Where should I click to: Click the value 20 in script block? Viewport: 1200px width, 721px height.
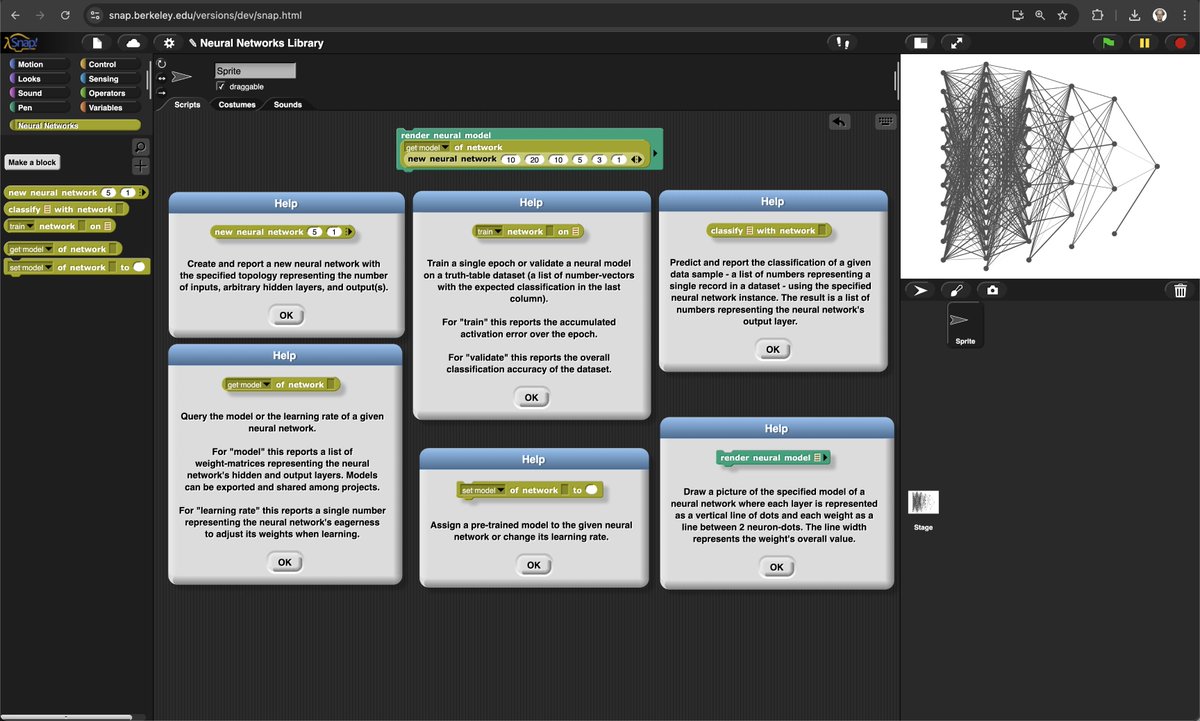coord(533,159)
